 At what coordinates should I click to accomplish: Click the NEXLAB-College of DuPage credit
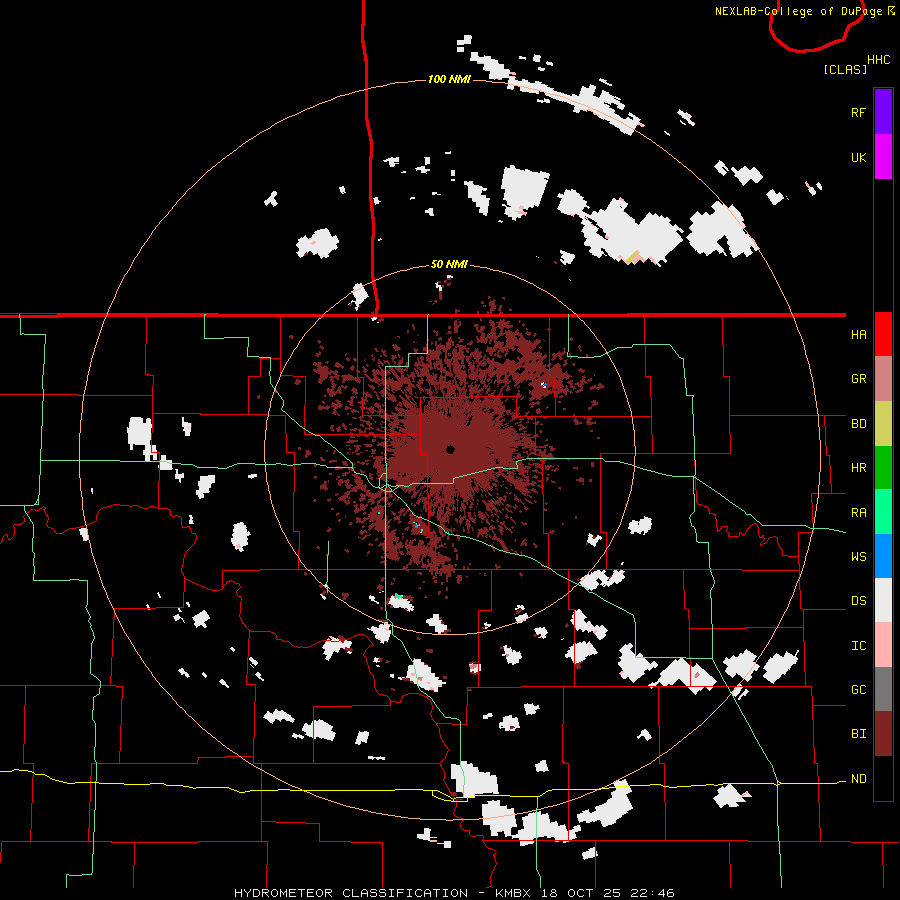804,11
